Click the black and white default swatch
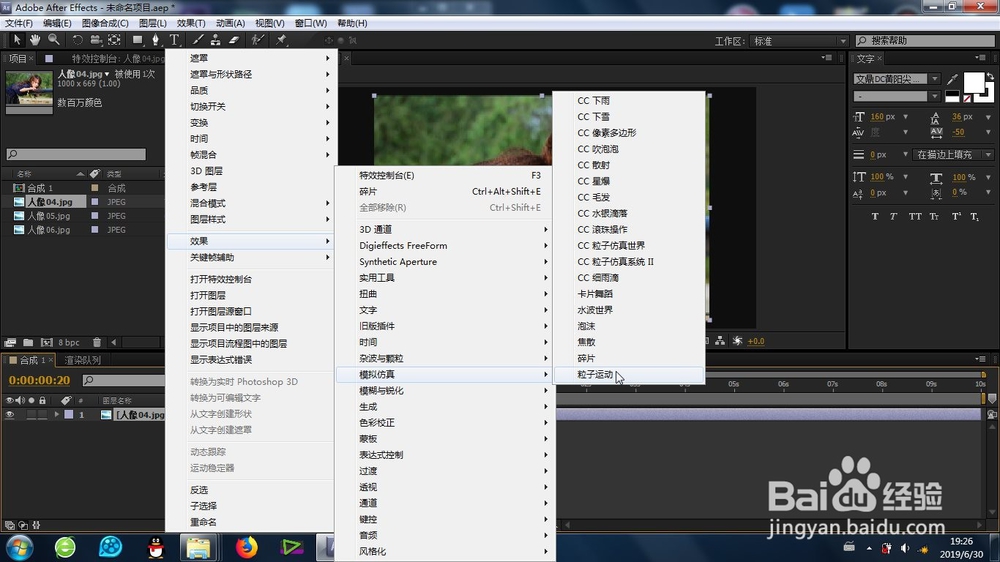The image size is (1000, 562). 952,96
